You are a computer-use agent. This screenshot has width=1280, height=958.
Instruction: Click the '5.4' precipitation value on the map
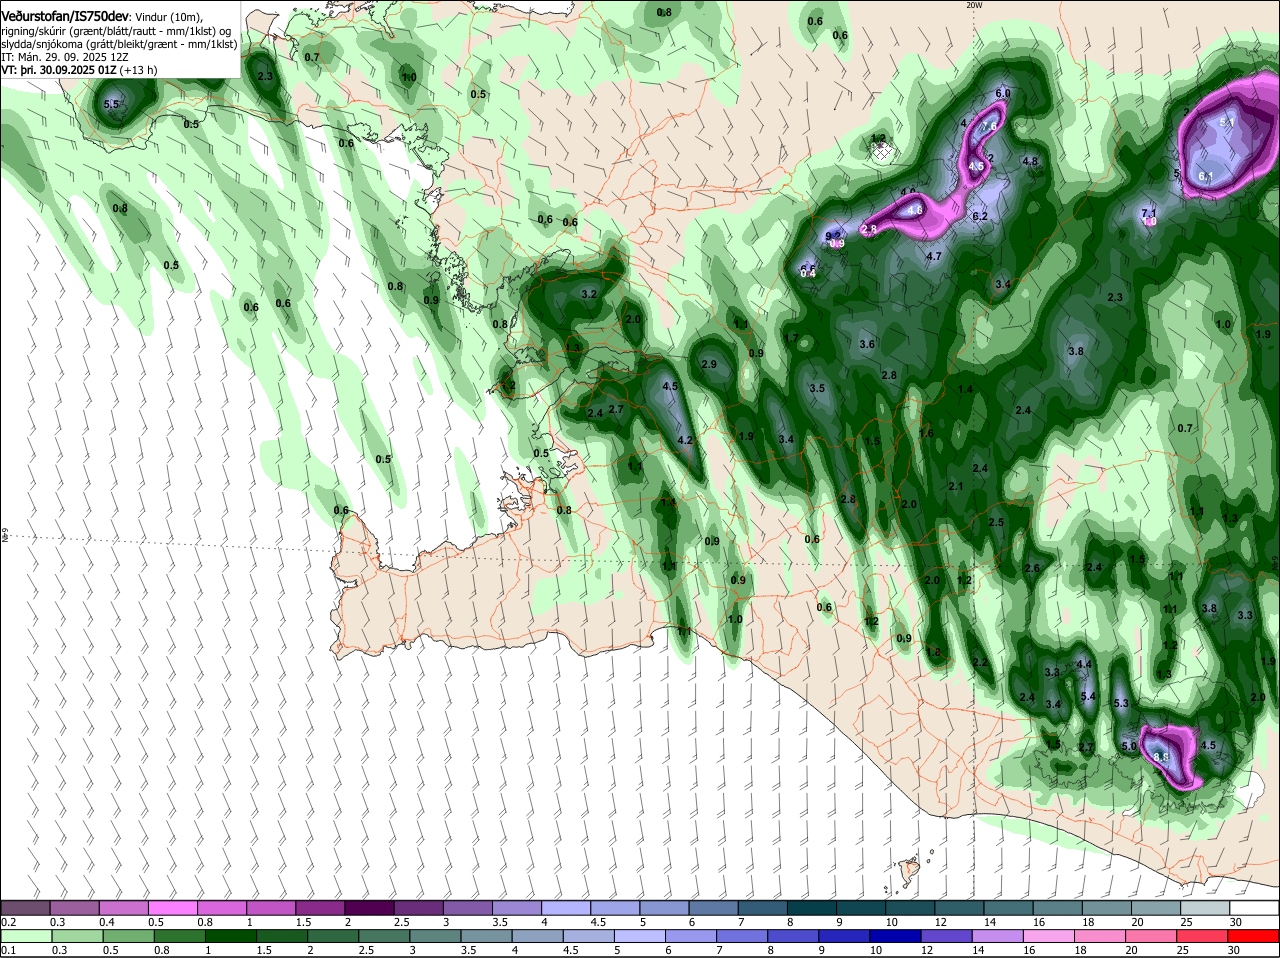point(1089,696)
